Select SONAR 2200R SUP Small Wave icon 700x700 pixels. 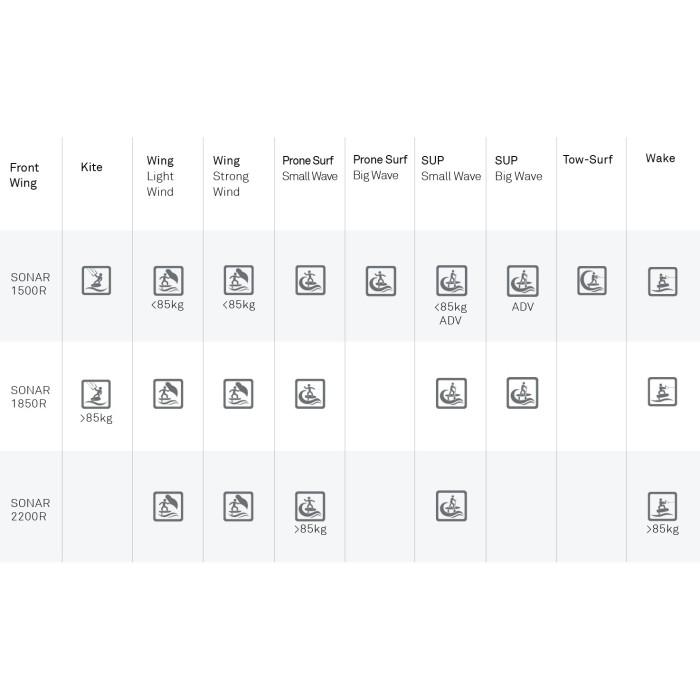point(451,506)
